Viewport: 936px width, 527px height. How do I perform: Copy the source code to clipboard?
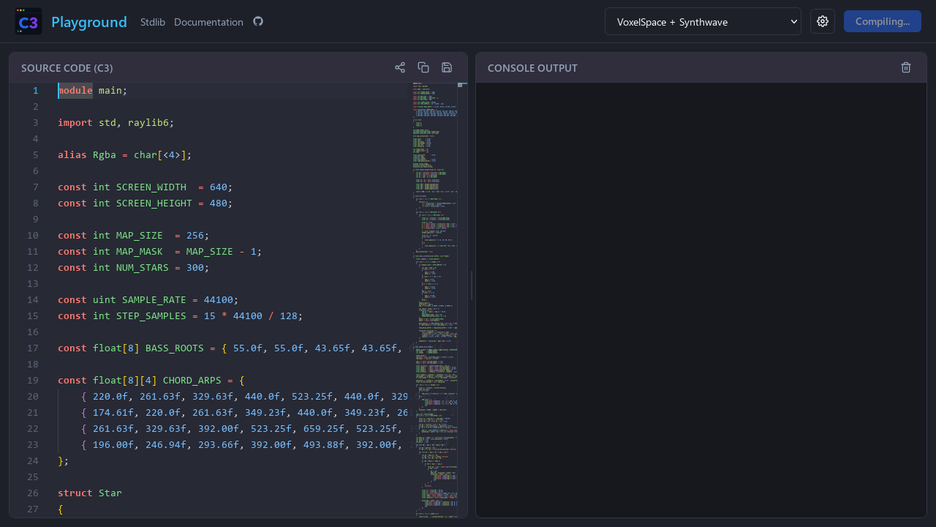click(x=423, y=67)
